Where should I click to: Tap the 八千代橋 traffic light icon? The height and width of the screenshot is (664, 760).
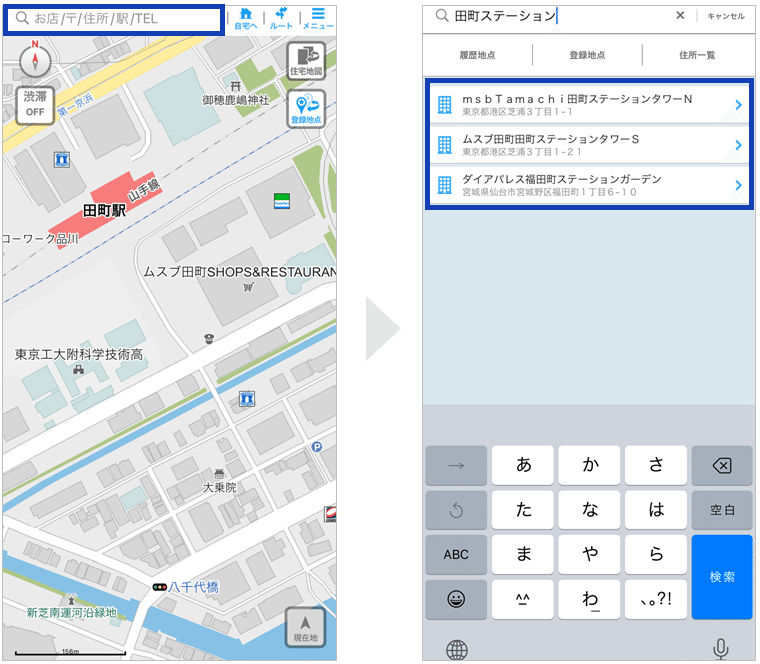point(159,587)
